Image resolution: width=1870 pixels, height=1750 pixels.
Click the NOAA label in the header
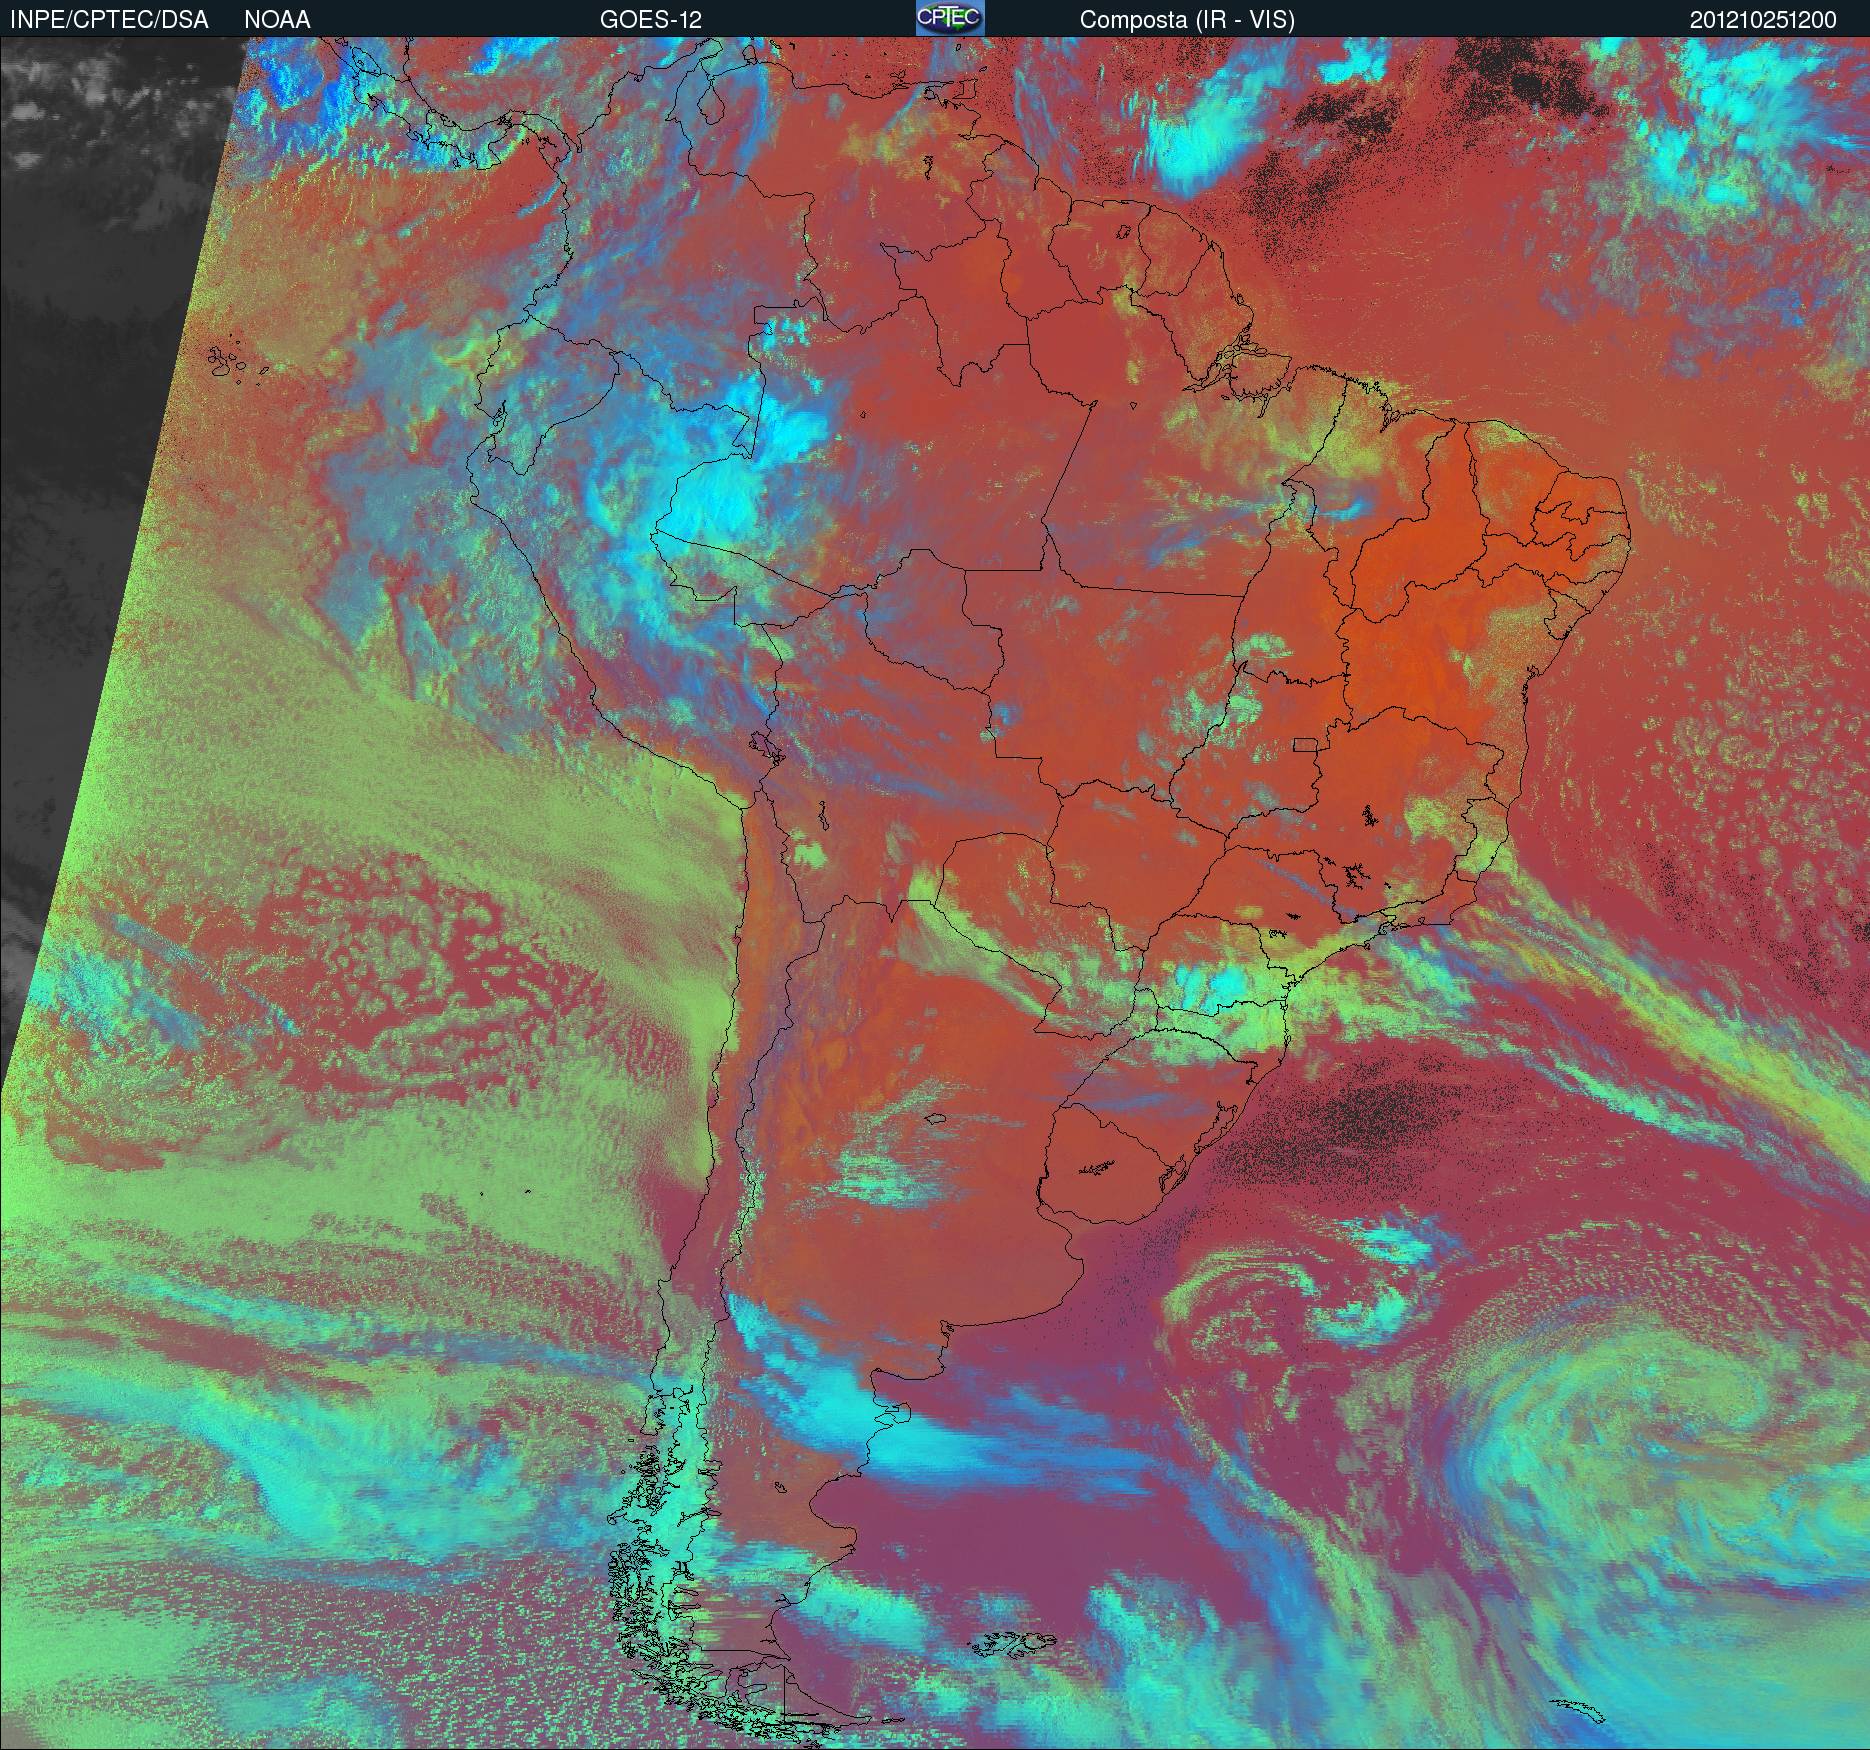[277, 20]
